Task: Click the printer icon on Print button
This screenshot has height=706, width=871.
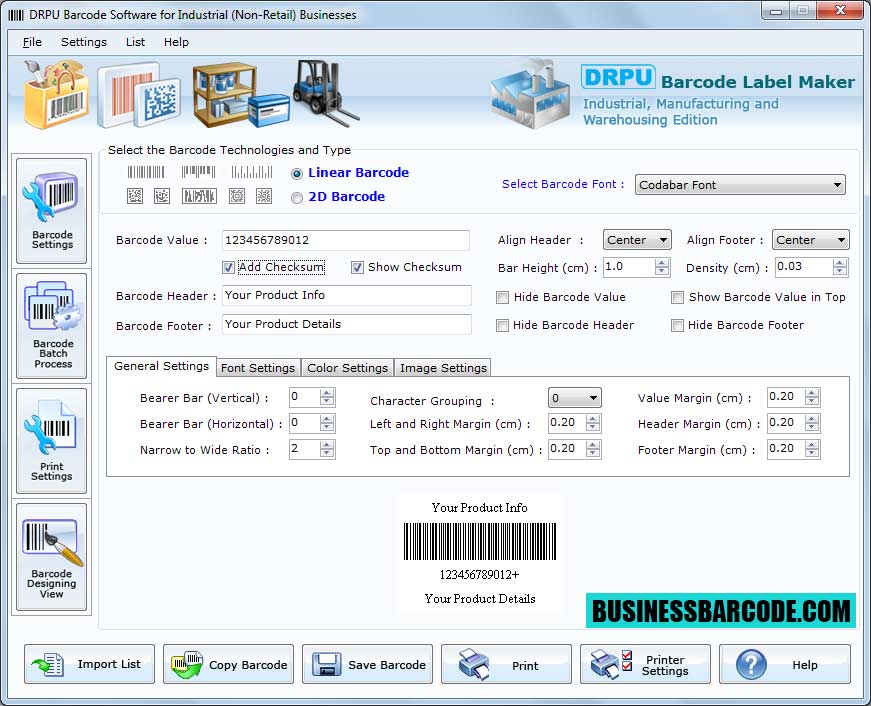Action: (x=474, y=664)
